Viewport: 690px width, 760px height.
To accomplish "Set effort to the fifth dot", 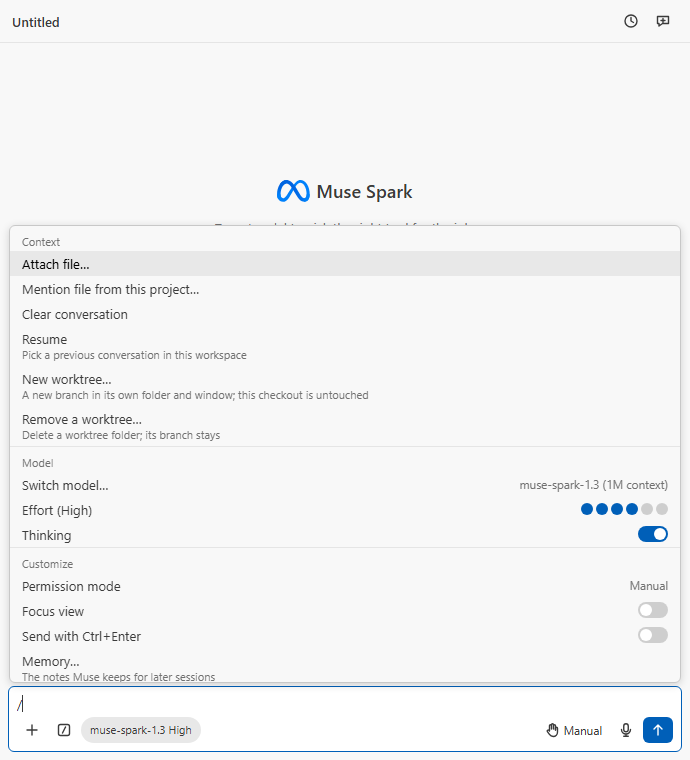I will click(647, 509).
